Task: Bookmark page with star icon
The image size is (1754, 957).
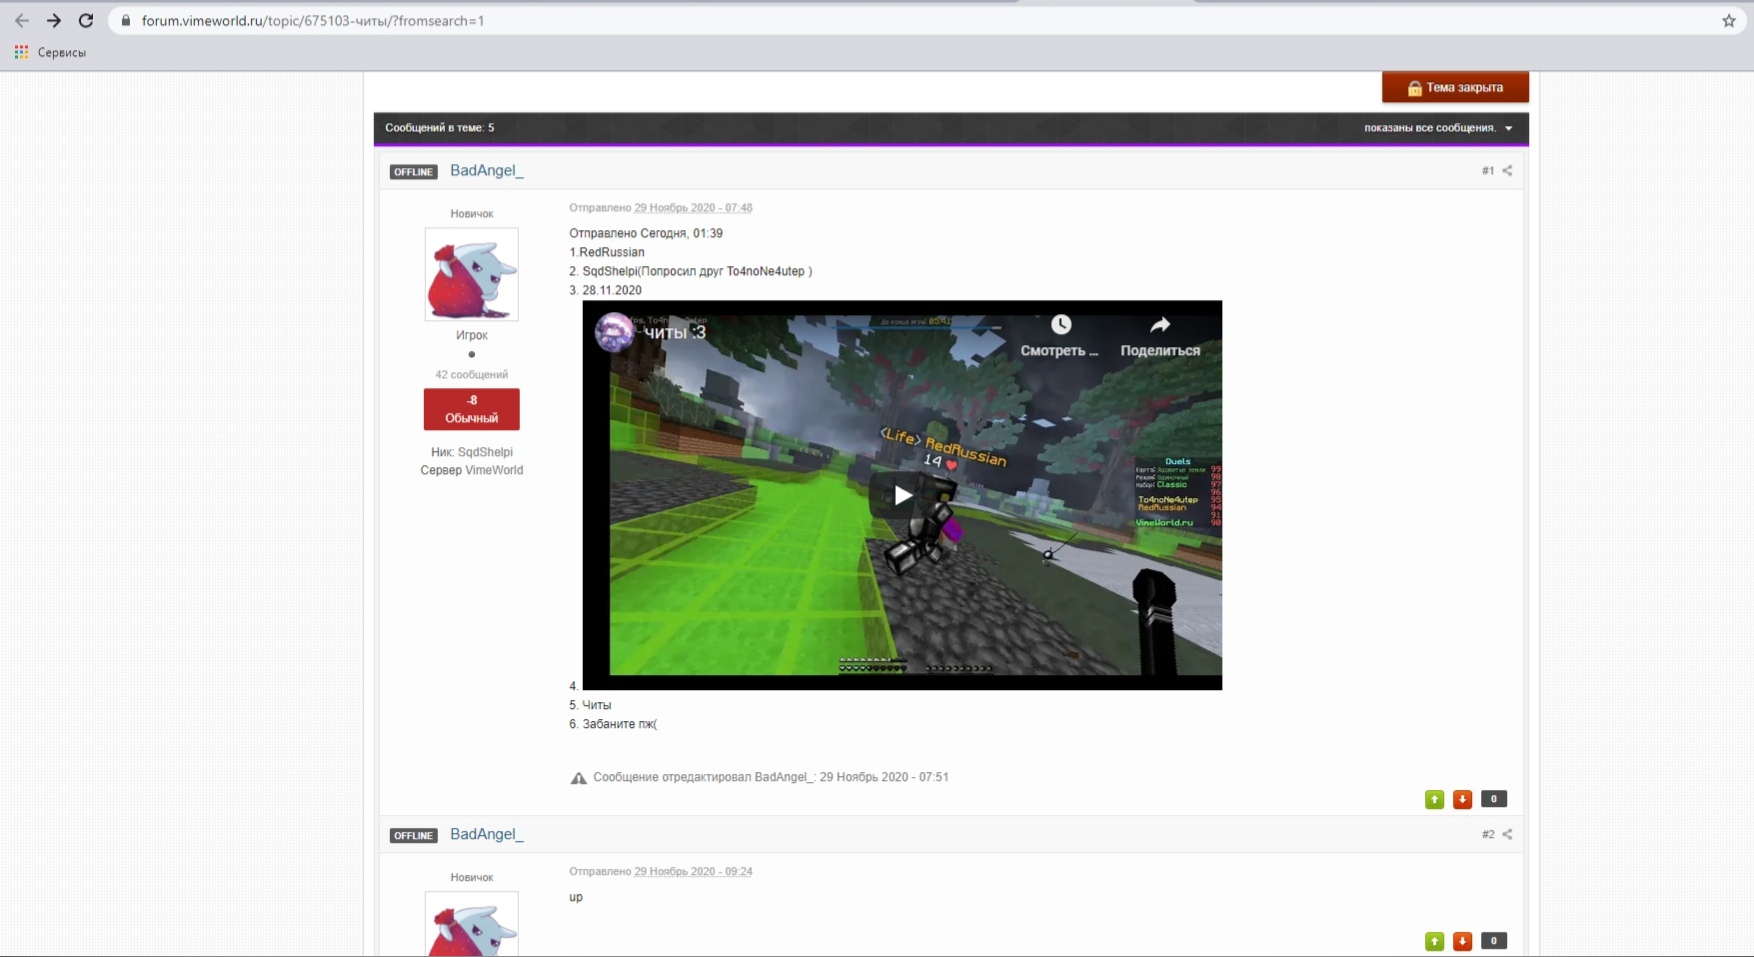Action: pos(1729,20)
